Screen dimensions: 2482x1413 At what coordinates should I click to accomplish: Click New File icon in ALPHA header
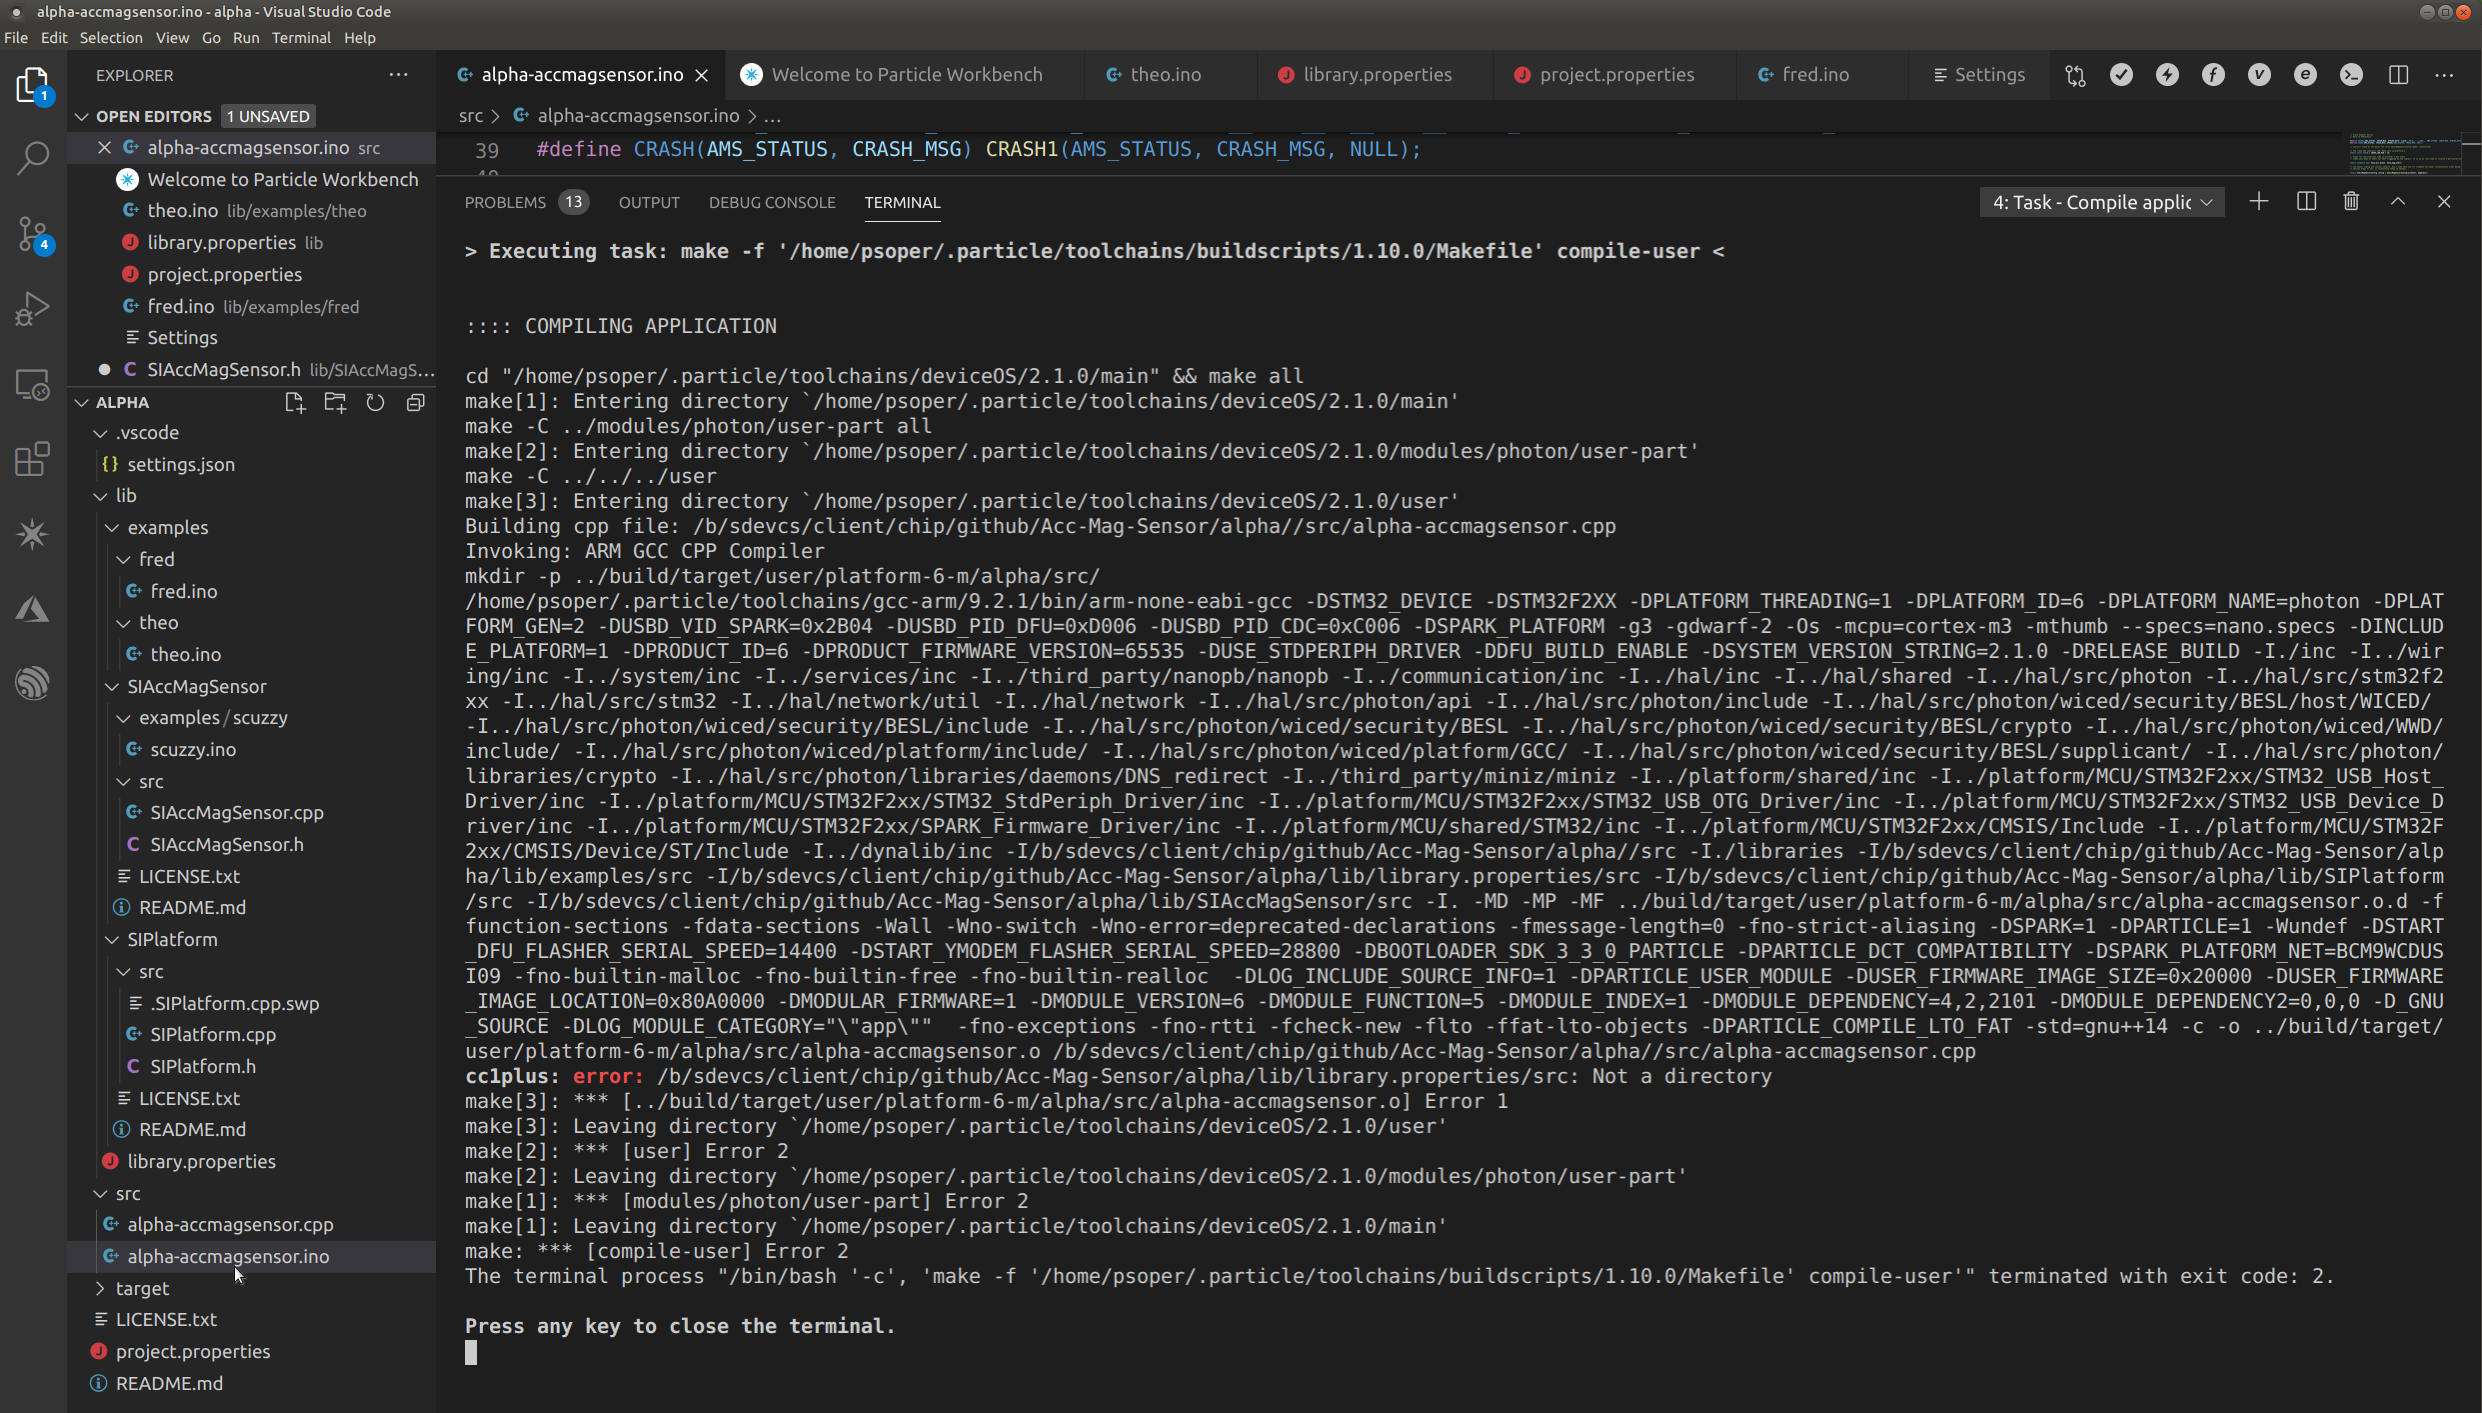pos(294,402)
